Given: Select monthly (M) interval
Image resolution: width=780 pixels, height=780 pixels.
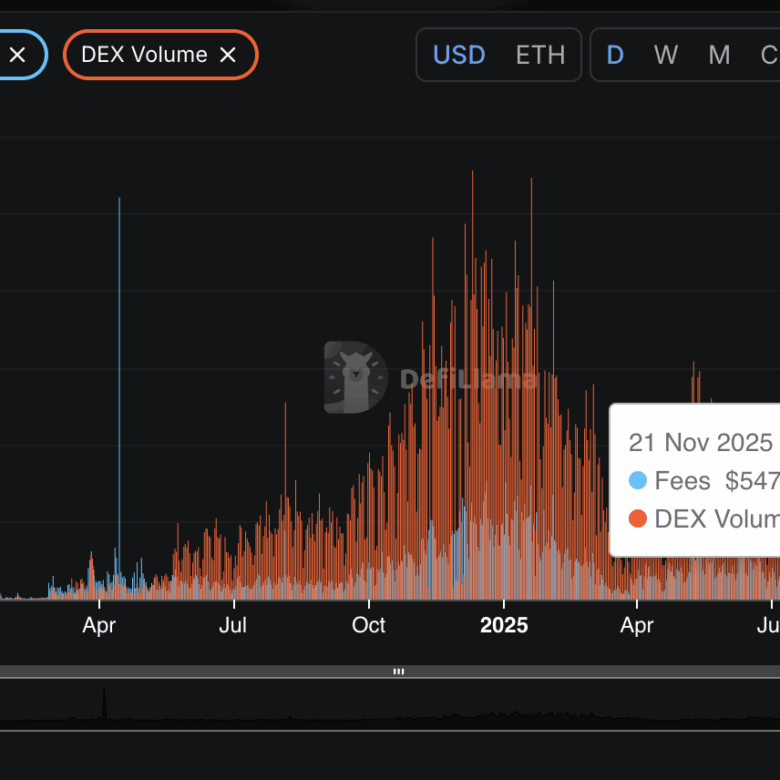Looking at the screenshot, I should [719, 55].
